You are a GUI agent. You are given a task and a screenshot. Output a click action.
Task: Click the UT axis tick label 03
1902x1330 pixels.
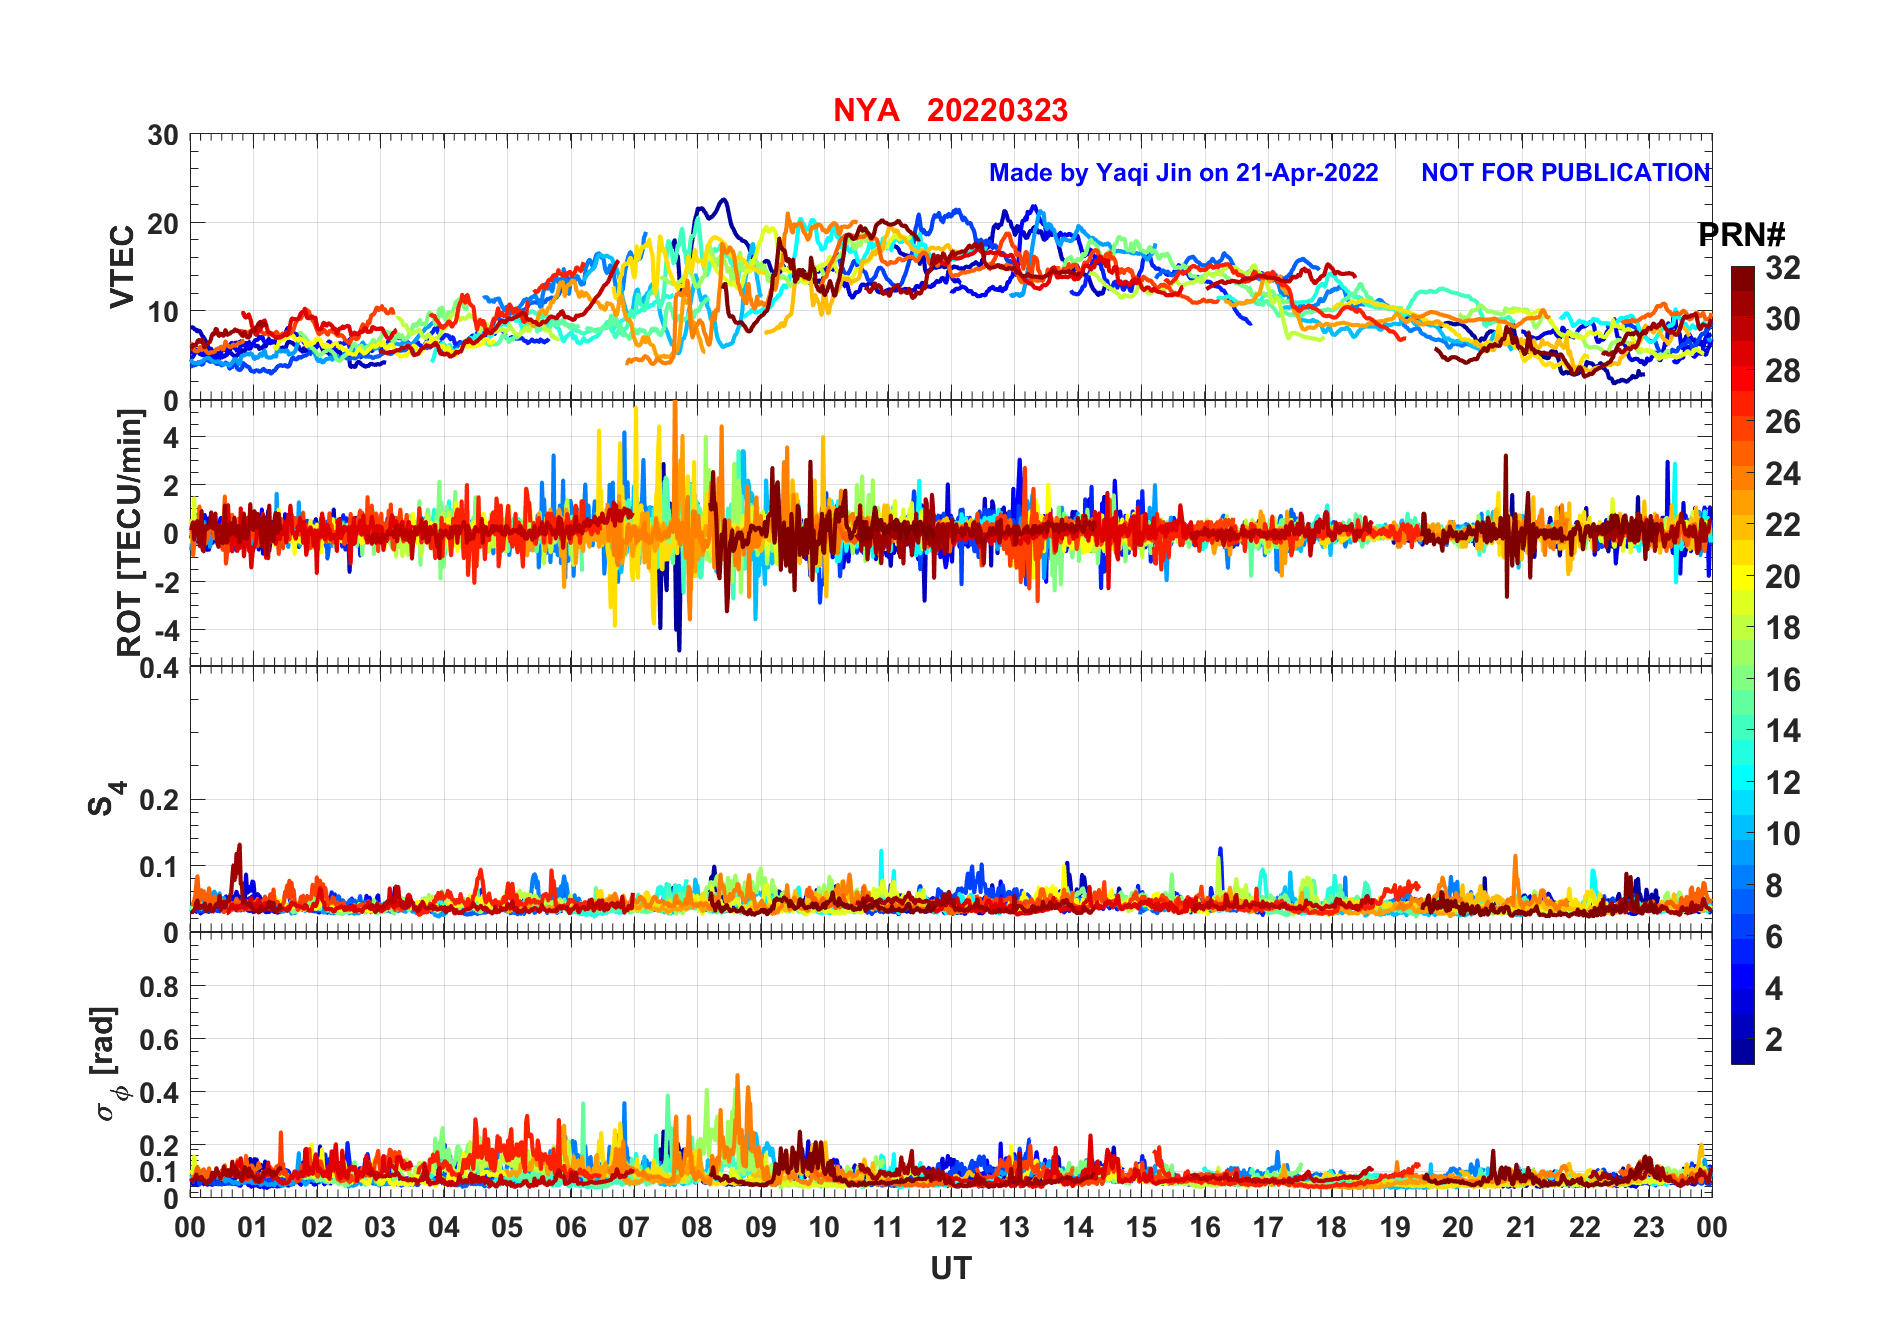click(x=380, y=1228)
